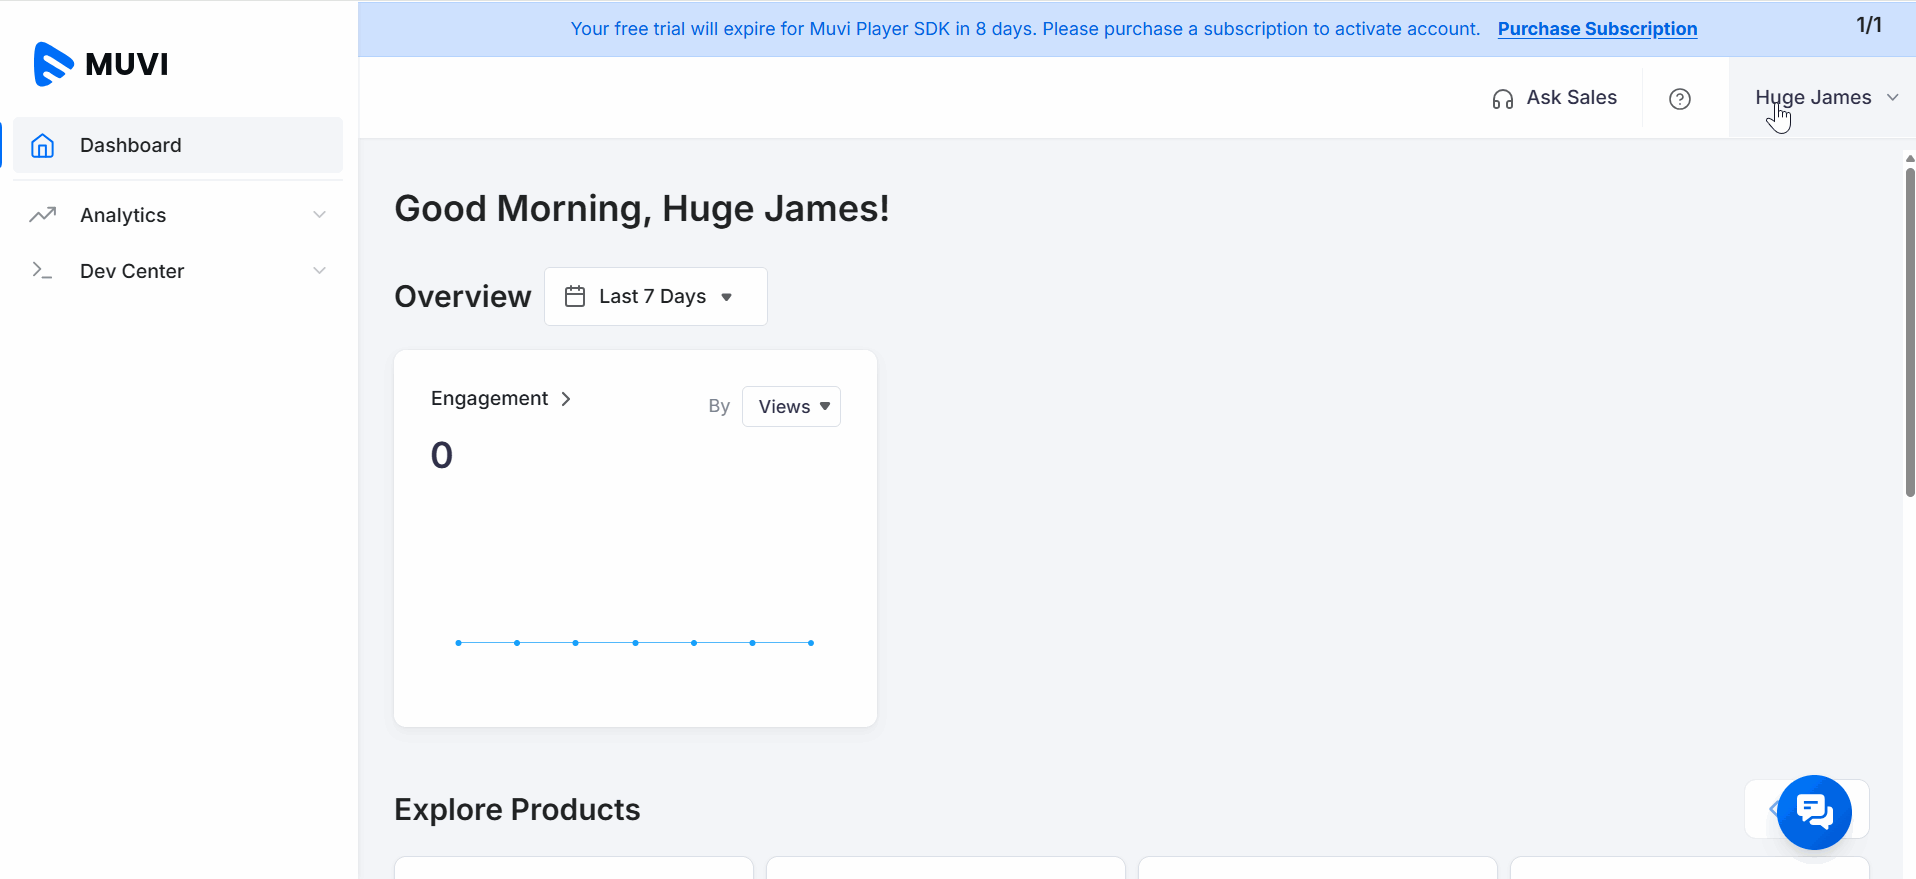This screenshot has height=879, width=1916.
Task: Click the Analytics trend line icon
Action: tap(42, 215)
